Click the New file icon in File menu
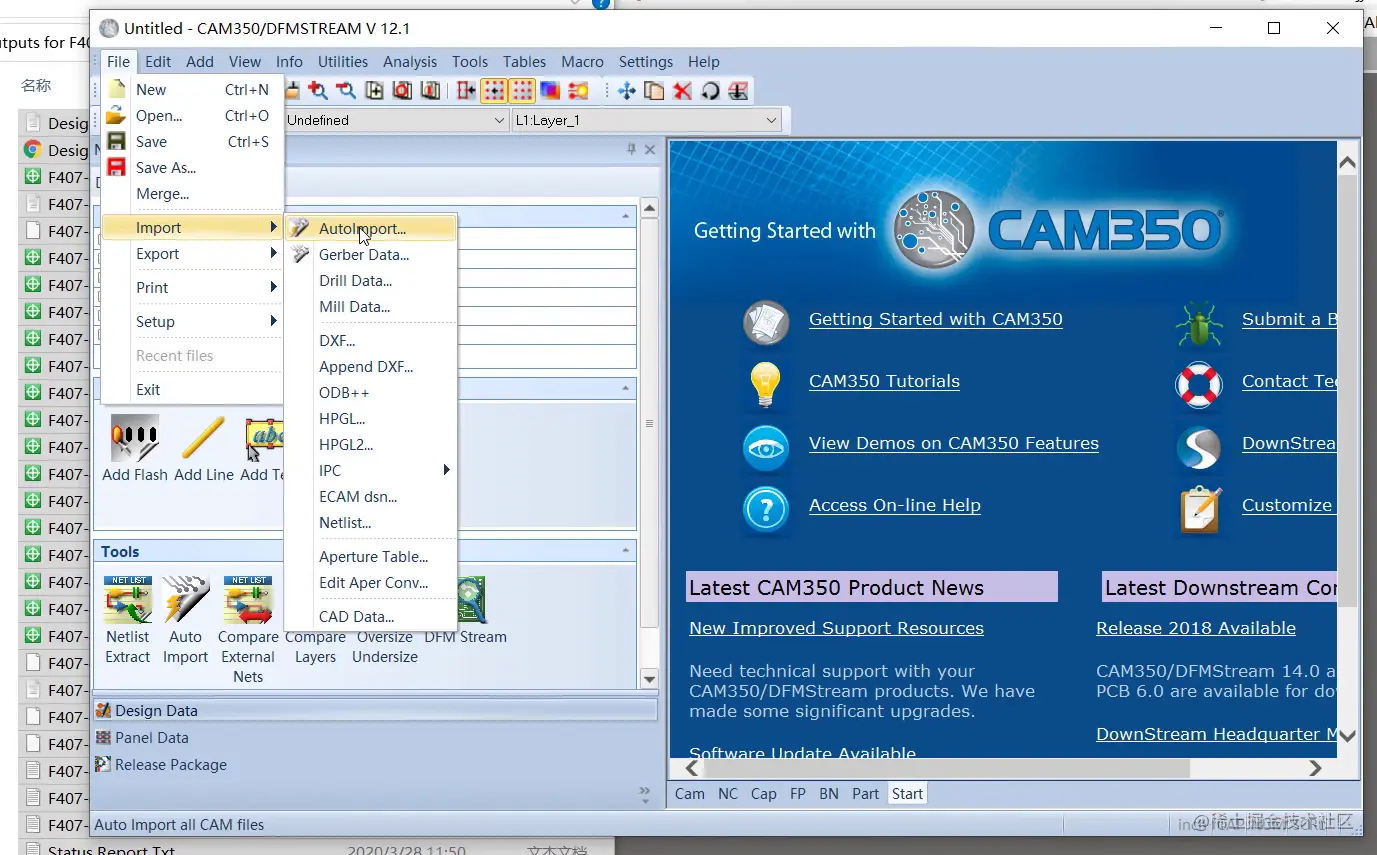1377x855 pixels. pyautogui.click(x=117, y=89)
